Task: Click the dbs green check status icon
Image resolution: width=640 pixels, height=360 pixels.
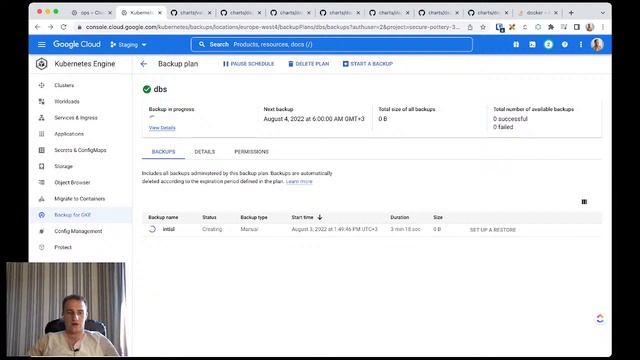Action: (147, 89)
